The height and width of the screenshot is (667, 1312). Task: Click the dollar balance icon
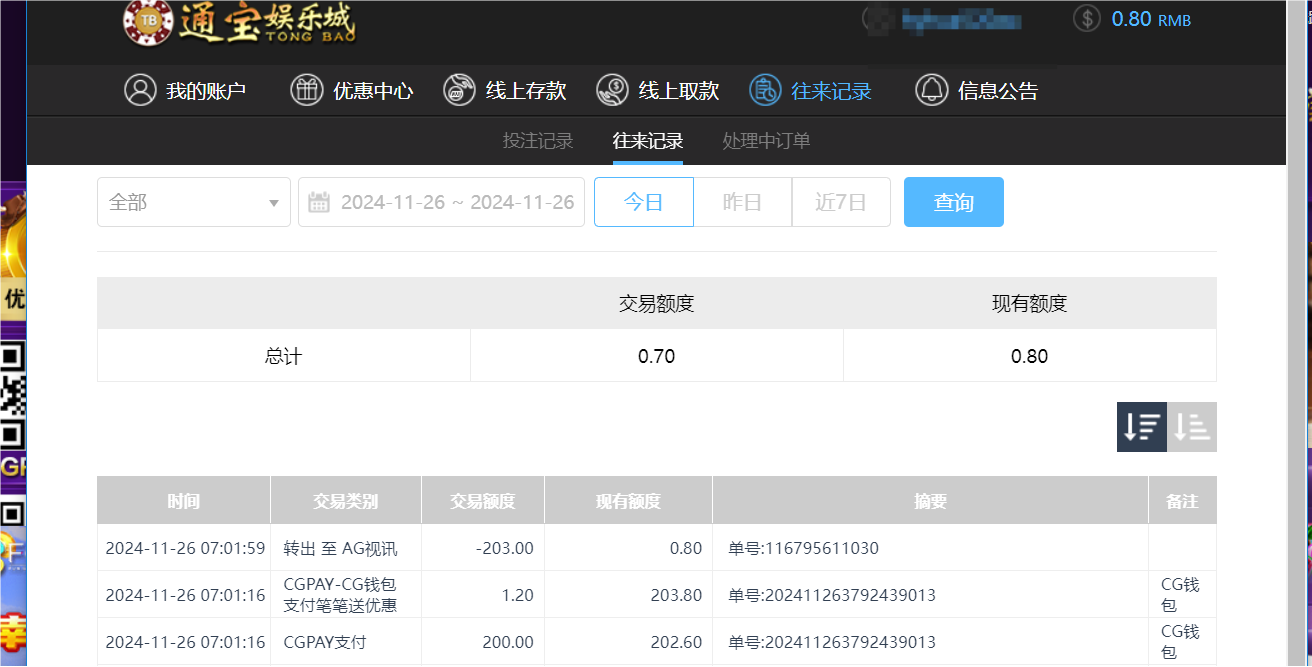click(x=1086, y=18)
